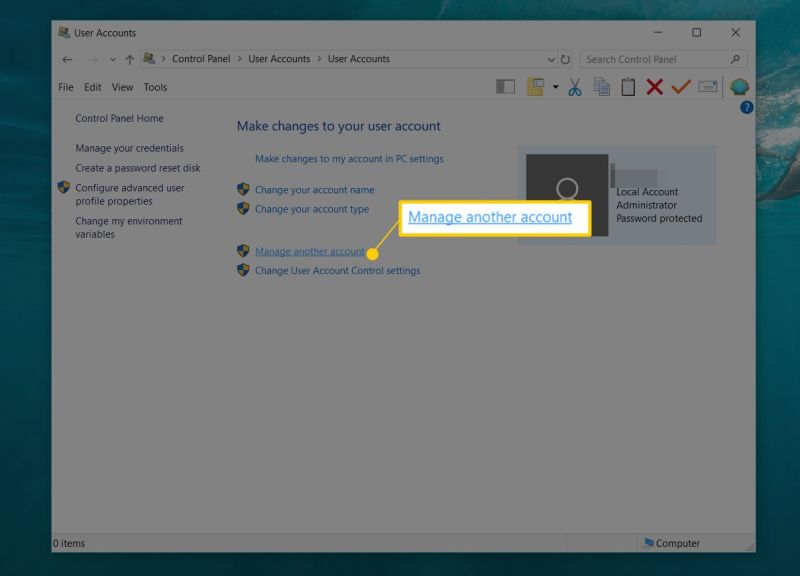Click the Forward arrow in navigation bar
The image size is (800, 576).
(92, 60)
